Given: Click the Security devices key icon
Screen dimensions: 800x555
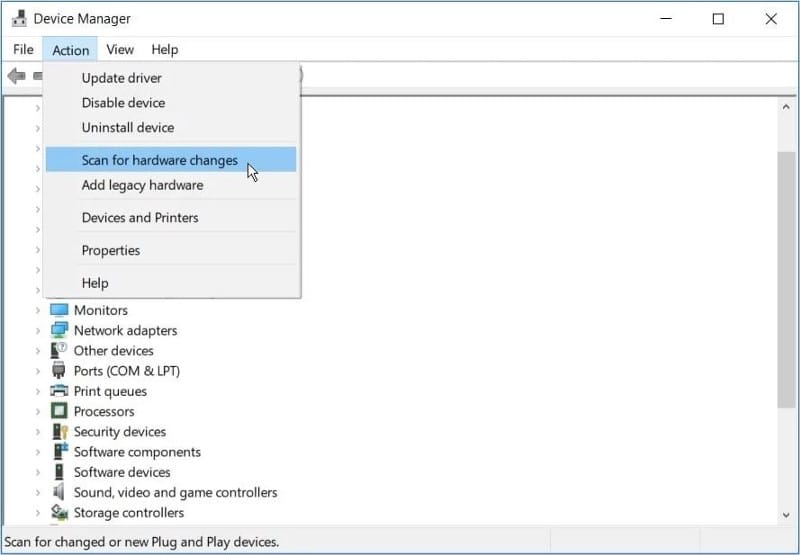Looking at the screenshot, I should click(60, 432).
